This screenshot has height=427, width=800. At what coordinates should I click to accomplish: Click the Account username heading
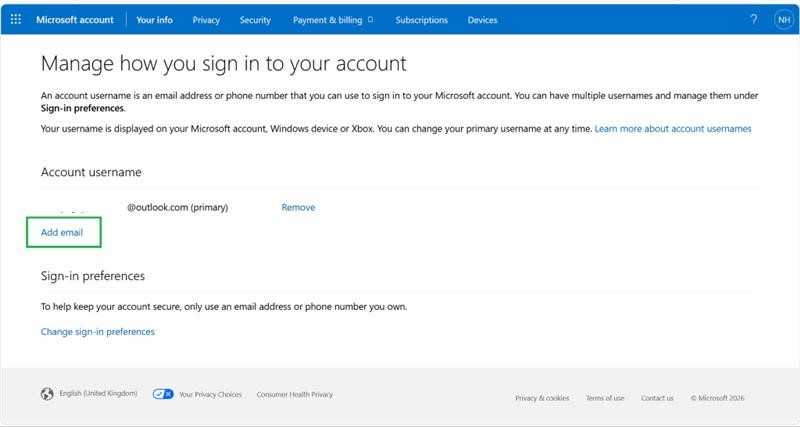pos(91,172)
